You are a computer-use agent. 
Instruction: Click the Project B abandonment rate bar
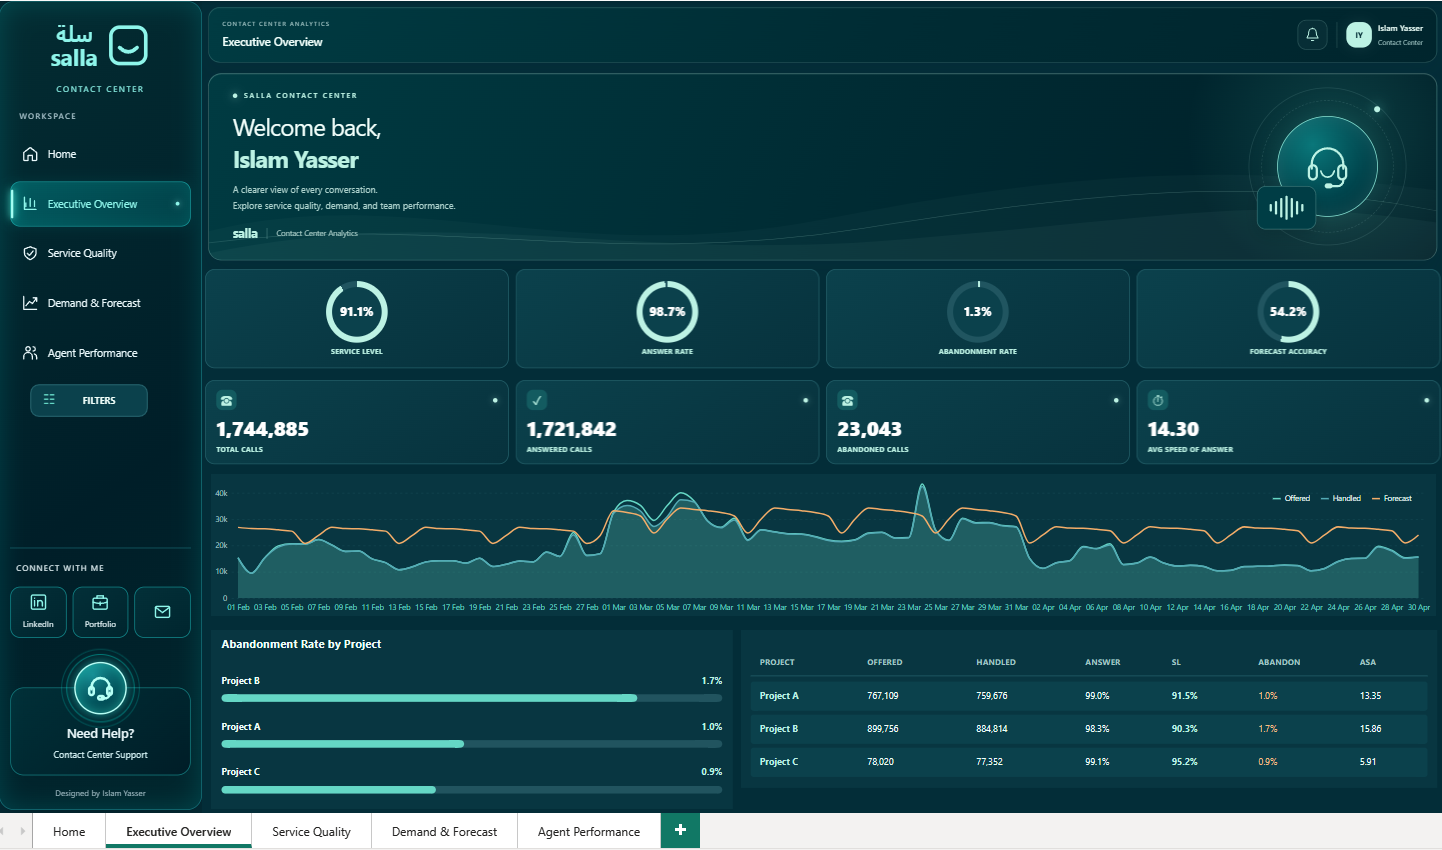point(472,698)
